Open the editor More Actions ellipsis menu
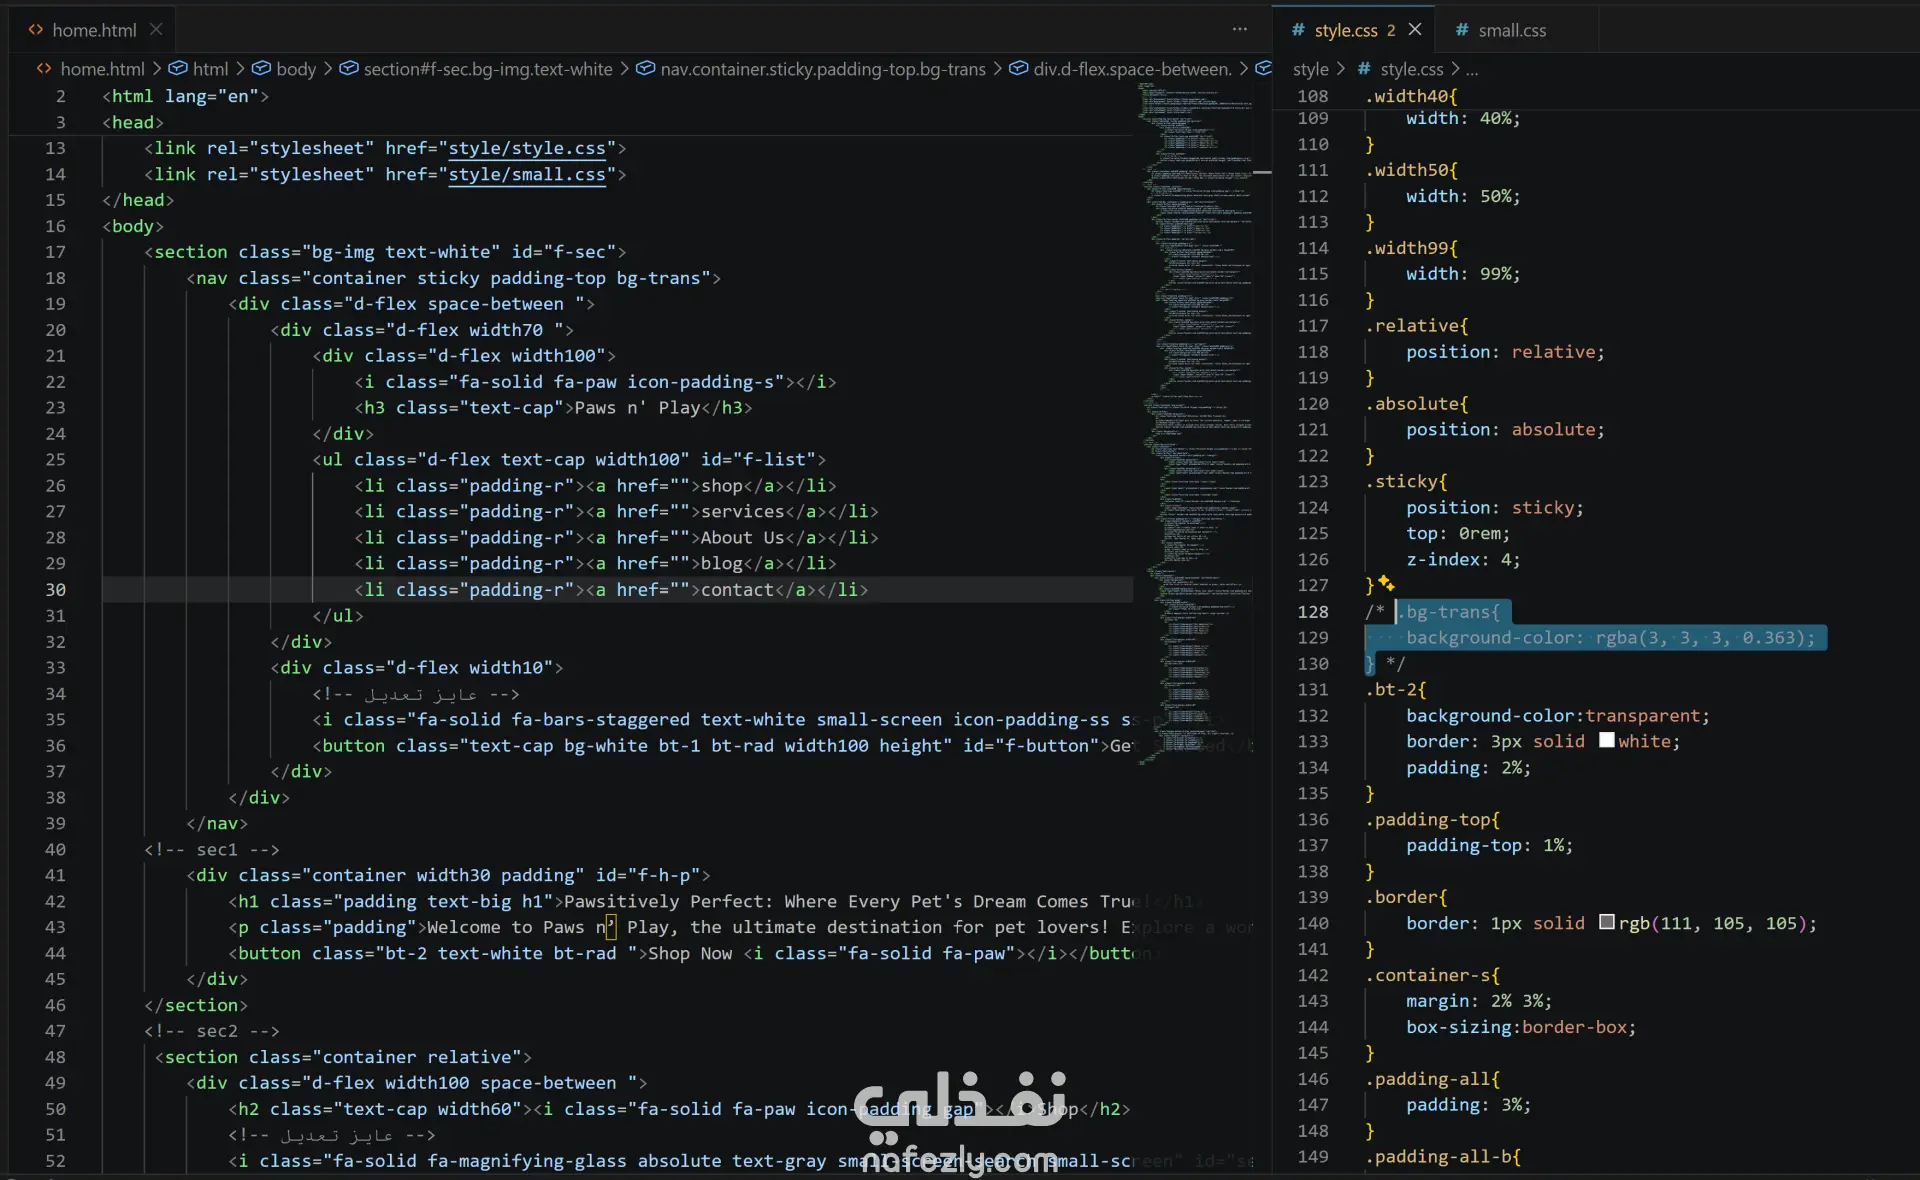Viewport: 1920px width, 1180px height. (x=1240, y=30)
